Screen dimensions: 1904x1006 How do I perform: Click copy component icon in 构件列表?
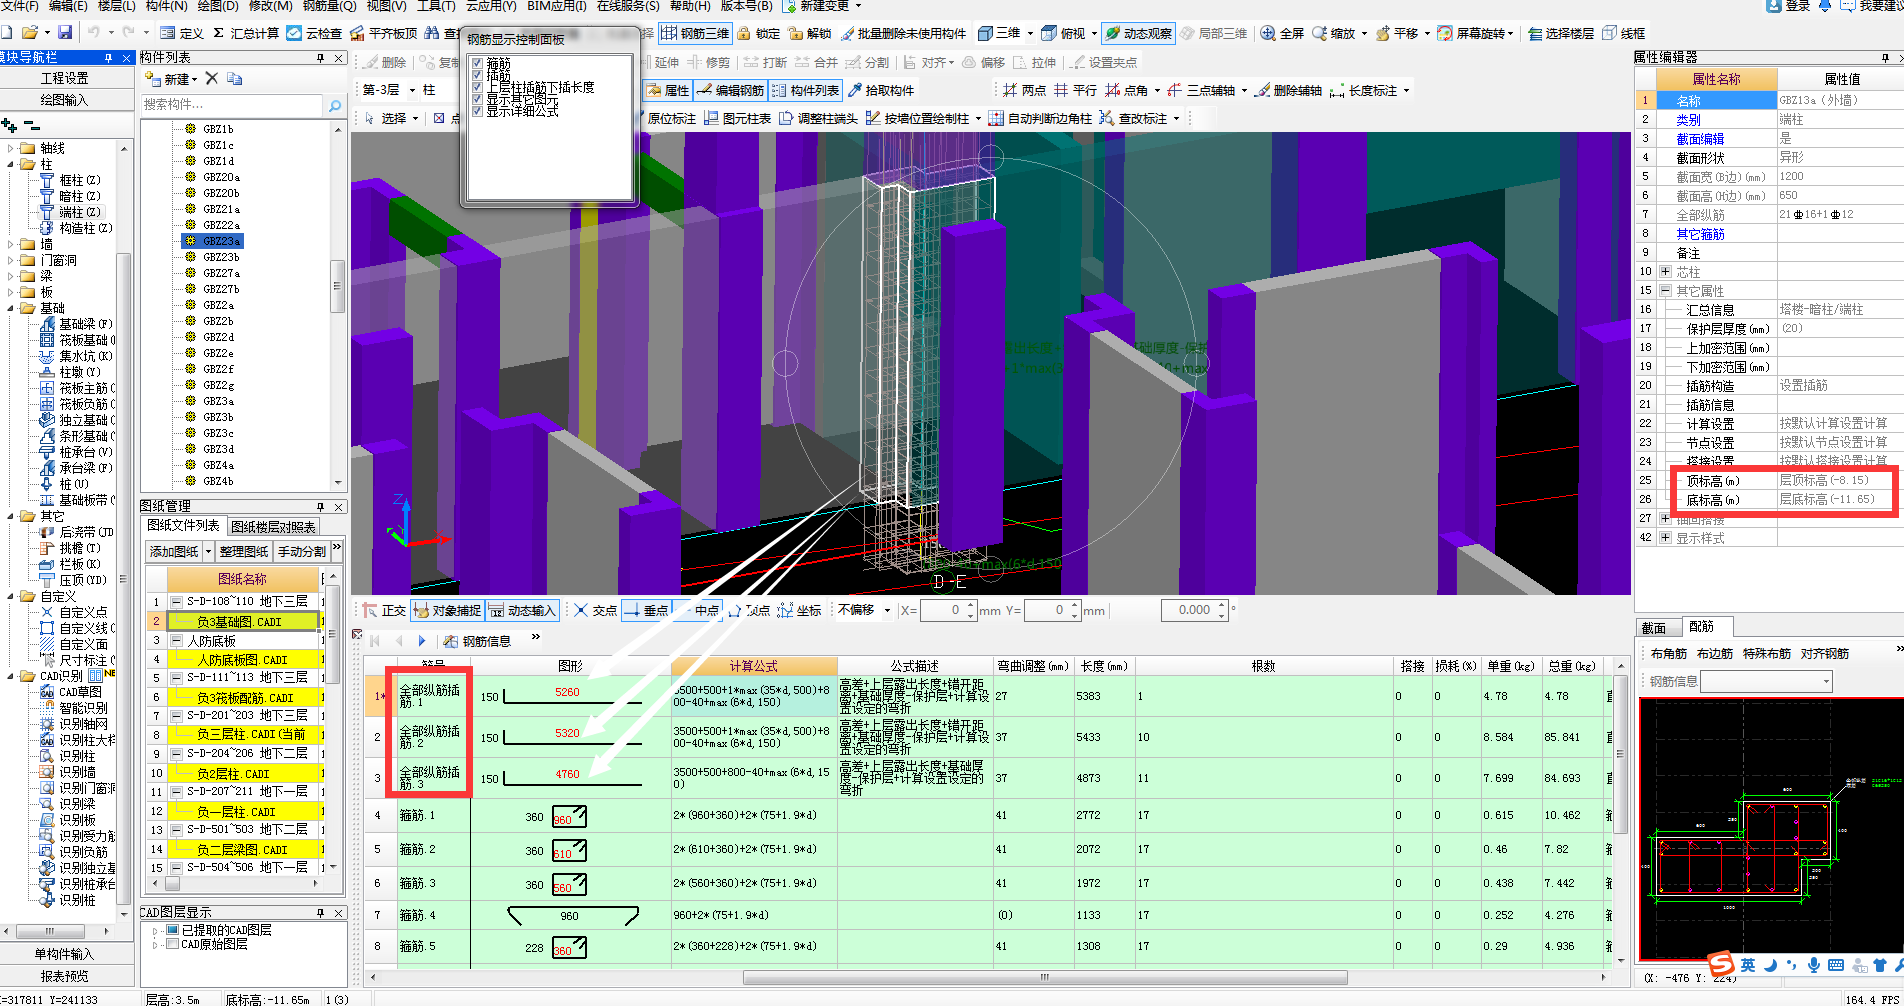234,78
